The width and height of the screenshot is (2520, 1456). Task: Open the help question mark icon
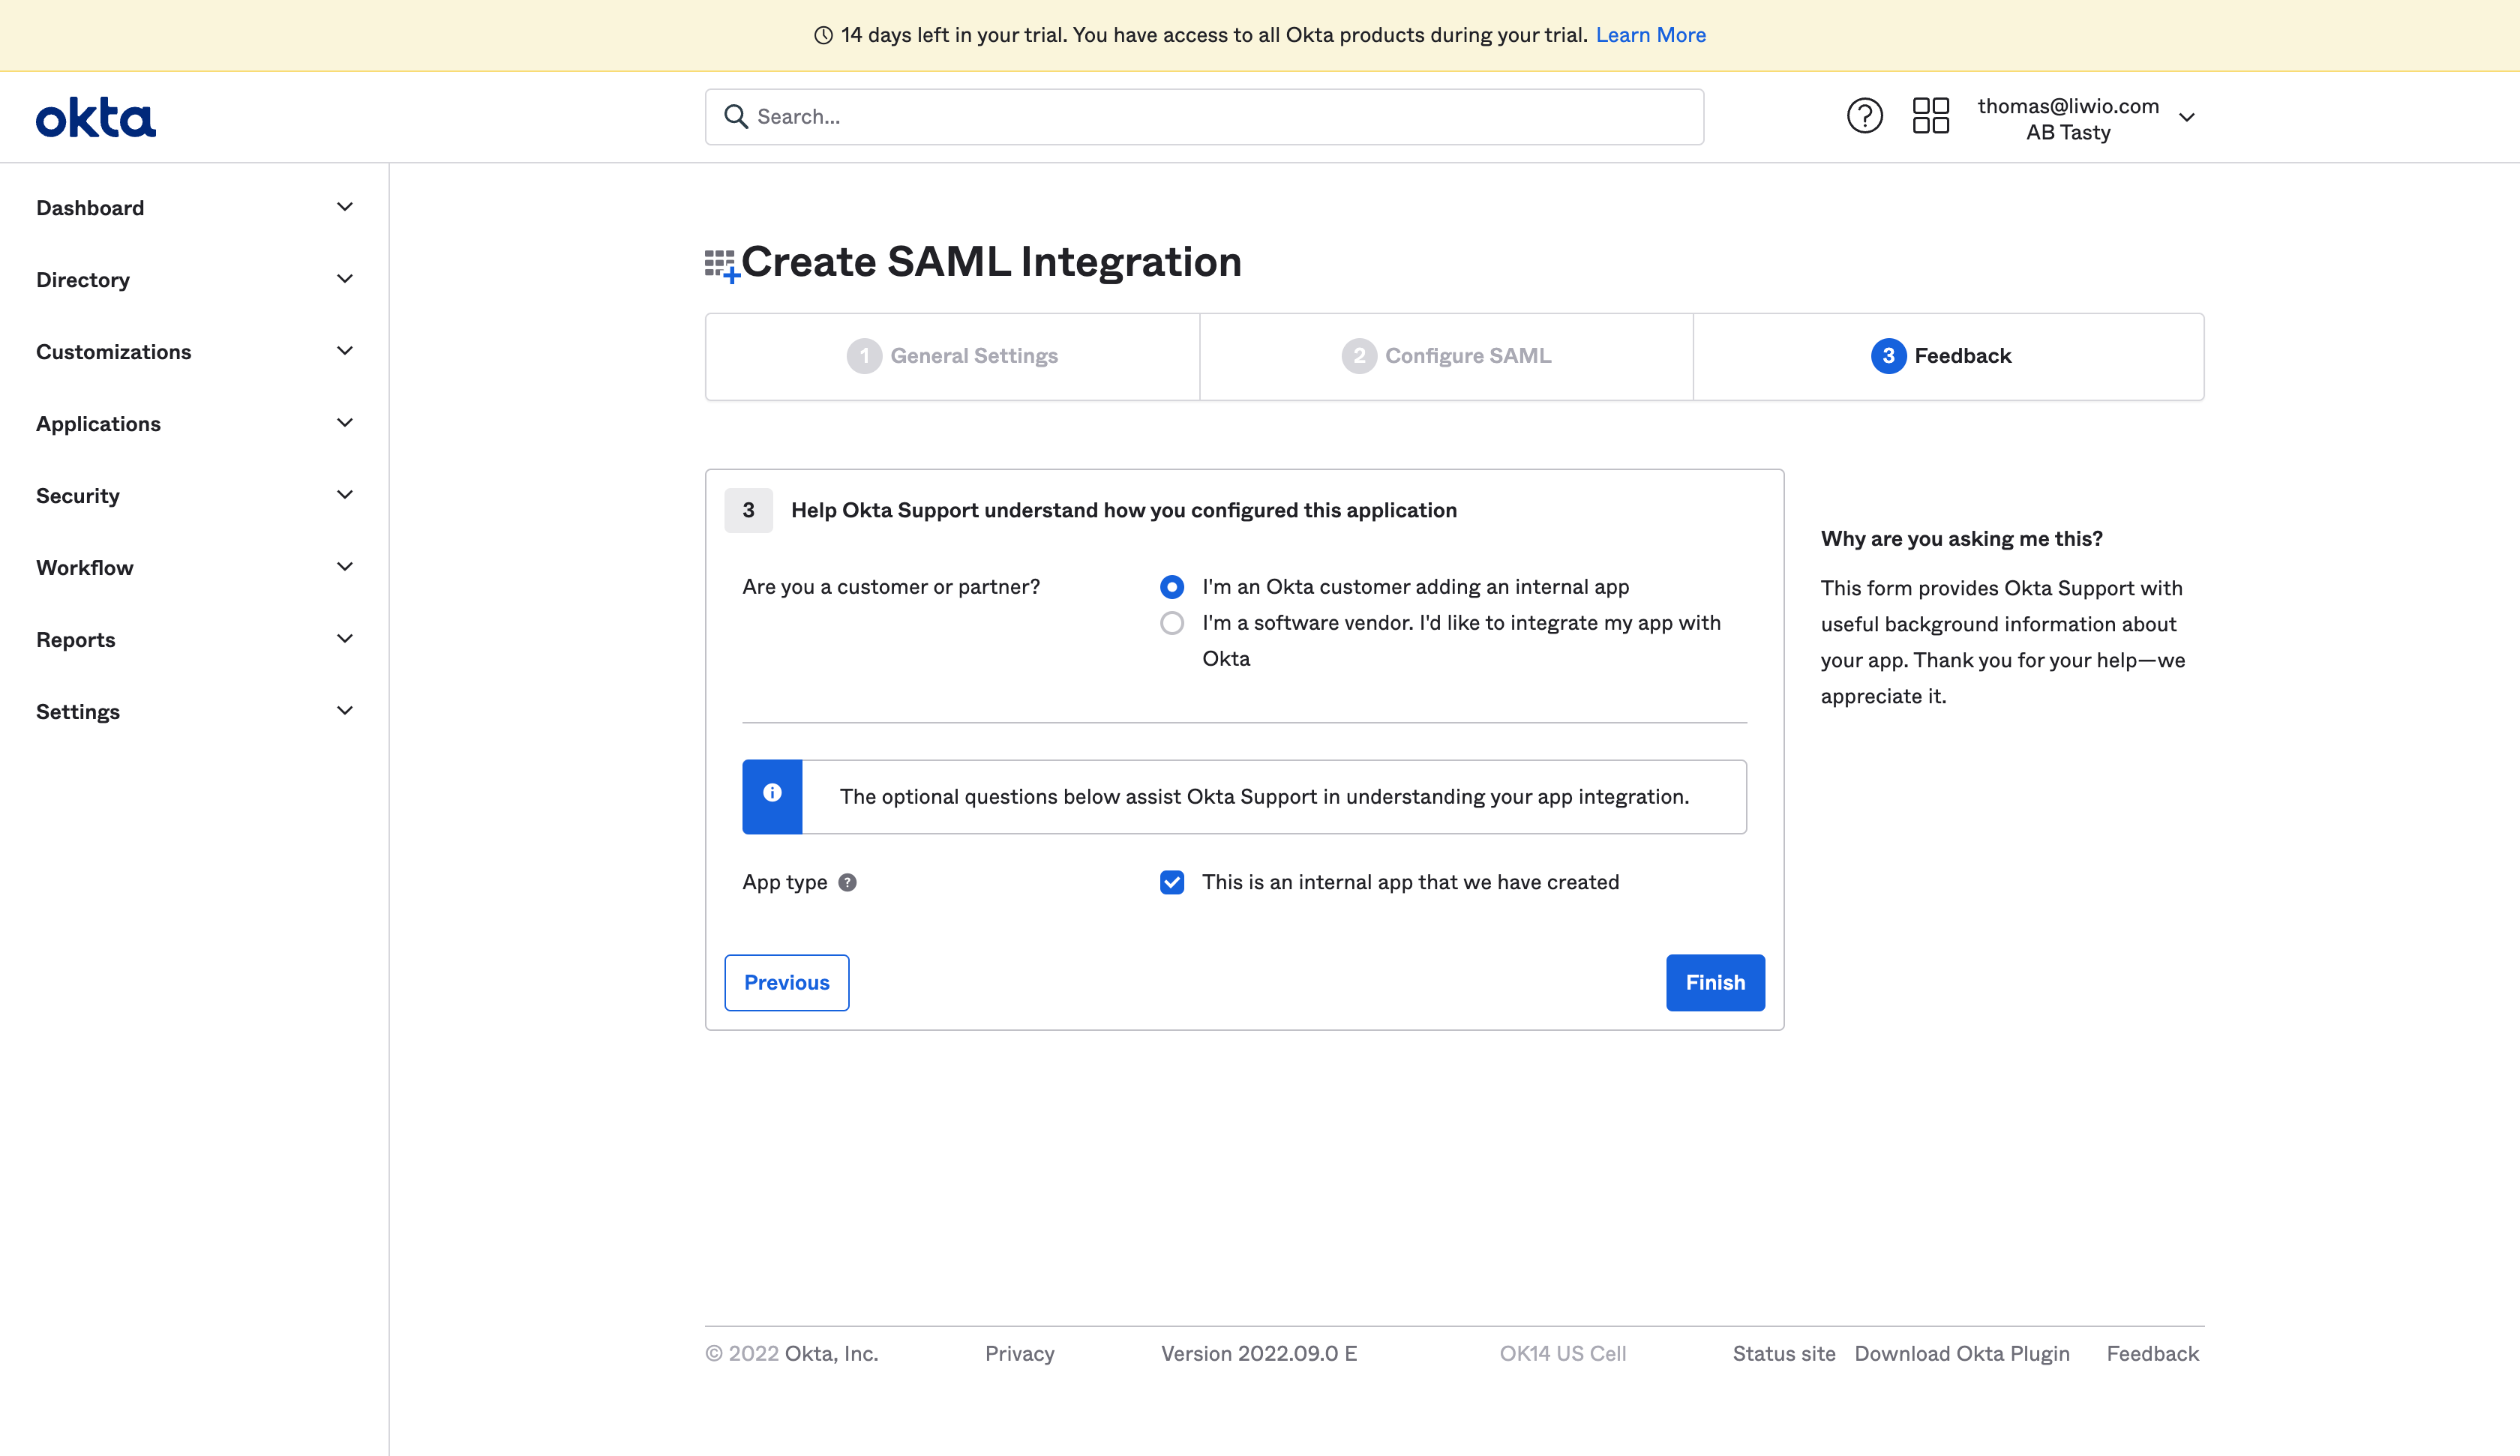point(1864,116)
